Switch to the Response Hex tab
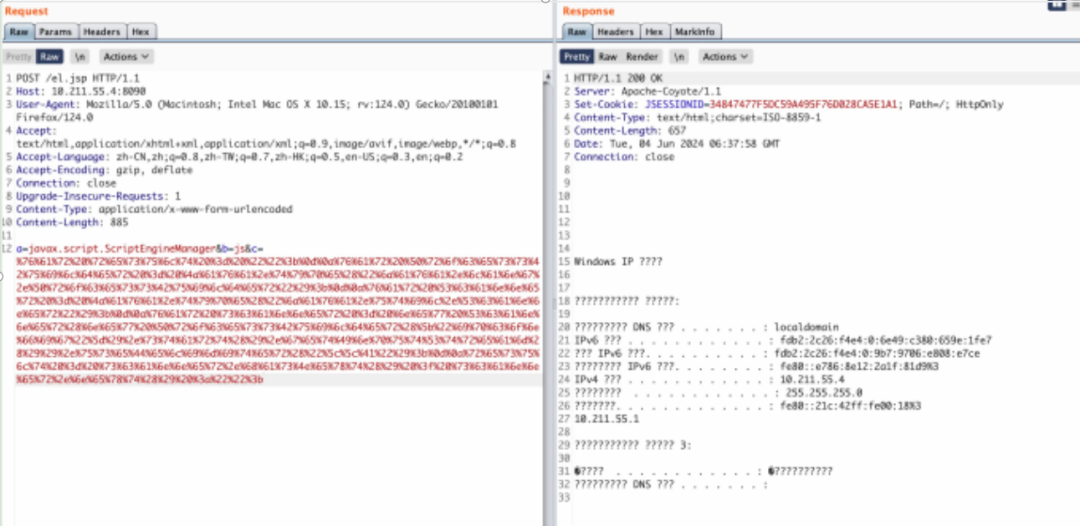This screenshot has width=1080, height=526. (x=654, y=32)
